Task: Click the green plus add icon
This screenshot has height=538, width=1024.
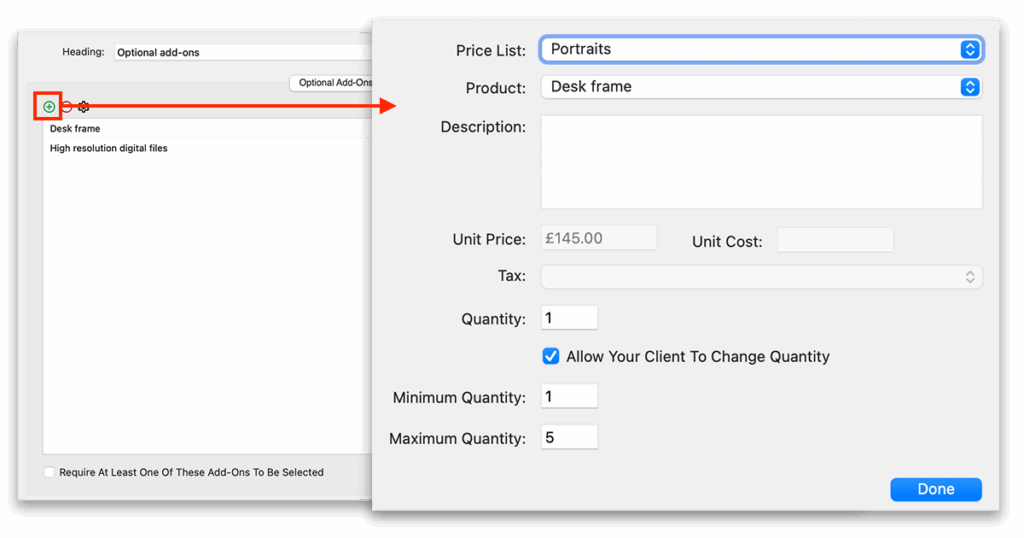Action: (x=49, y=106)
